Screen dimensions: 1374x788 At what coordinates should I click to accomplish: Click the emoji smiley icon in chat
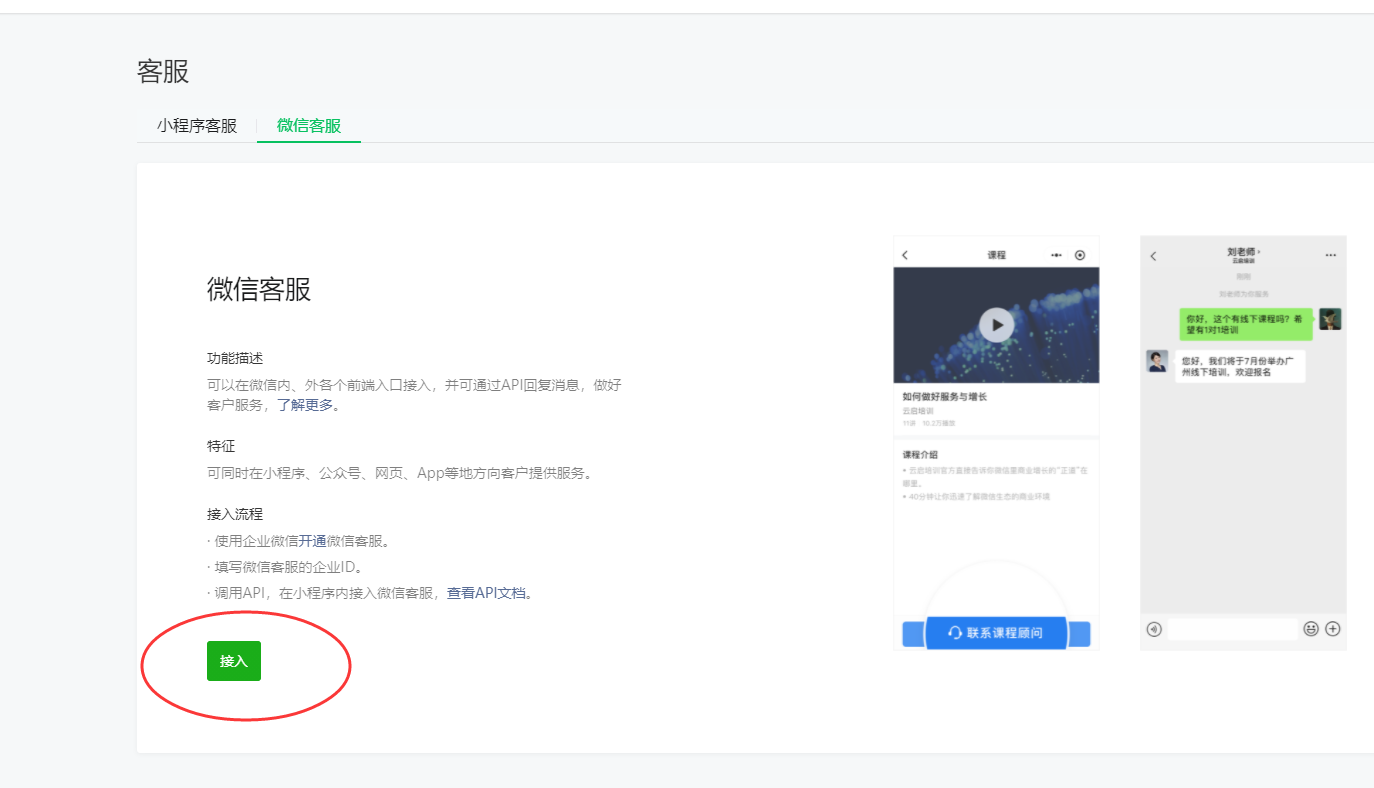point(1311,629)
